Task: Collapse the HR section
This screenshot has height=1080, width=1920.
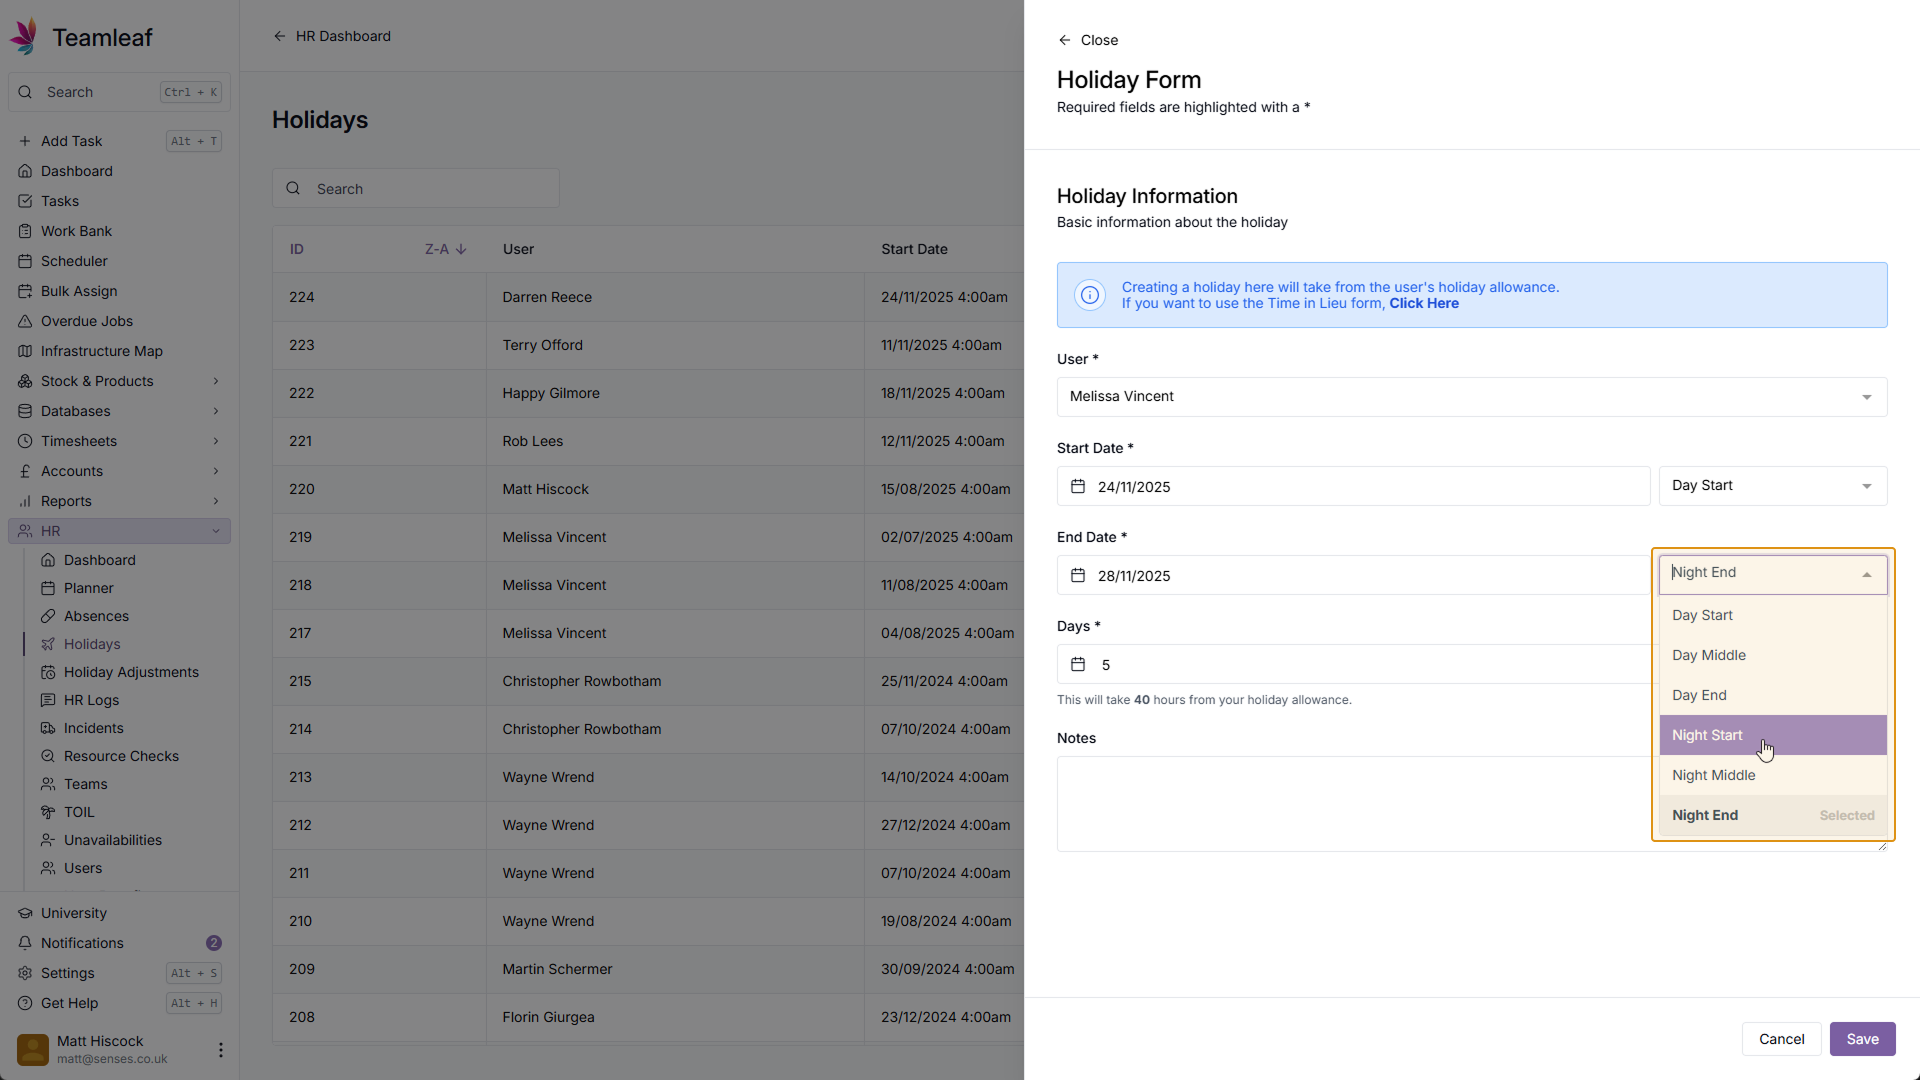Action: tap(216, 531)
